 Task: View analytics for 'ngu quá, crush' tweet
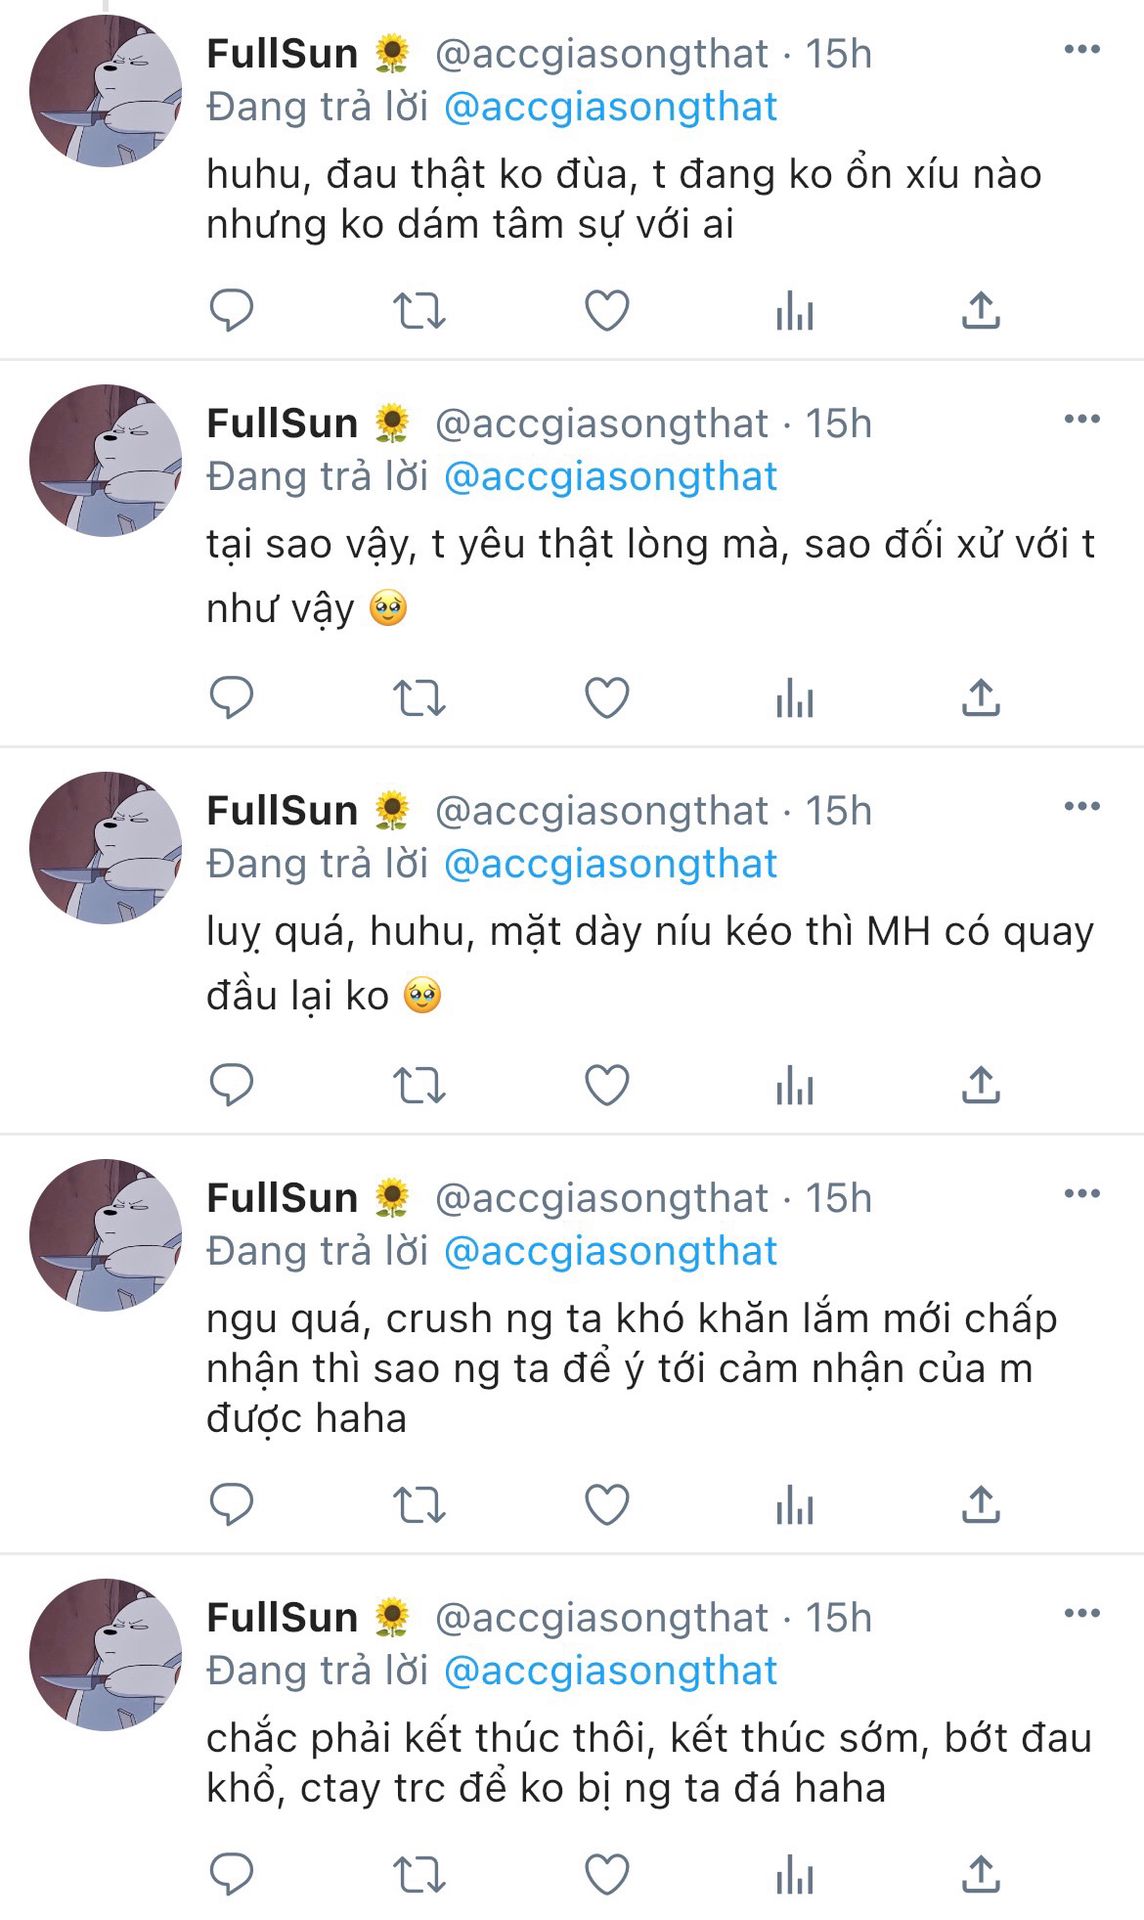tap(794, 1504)
